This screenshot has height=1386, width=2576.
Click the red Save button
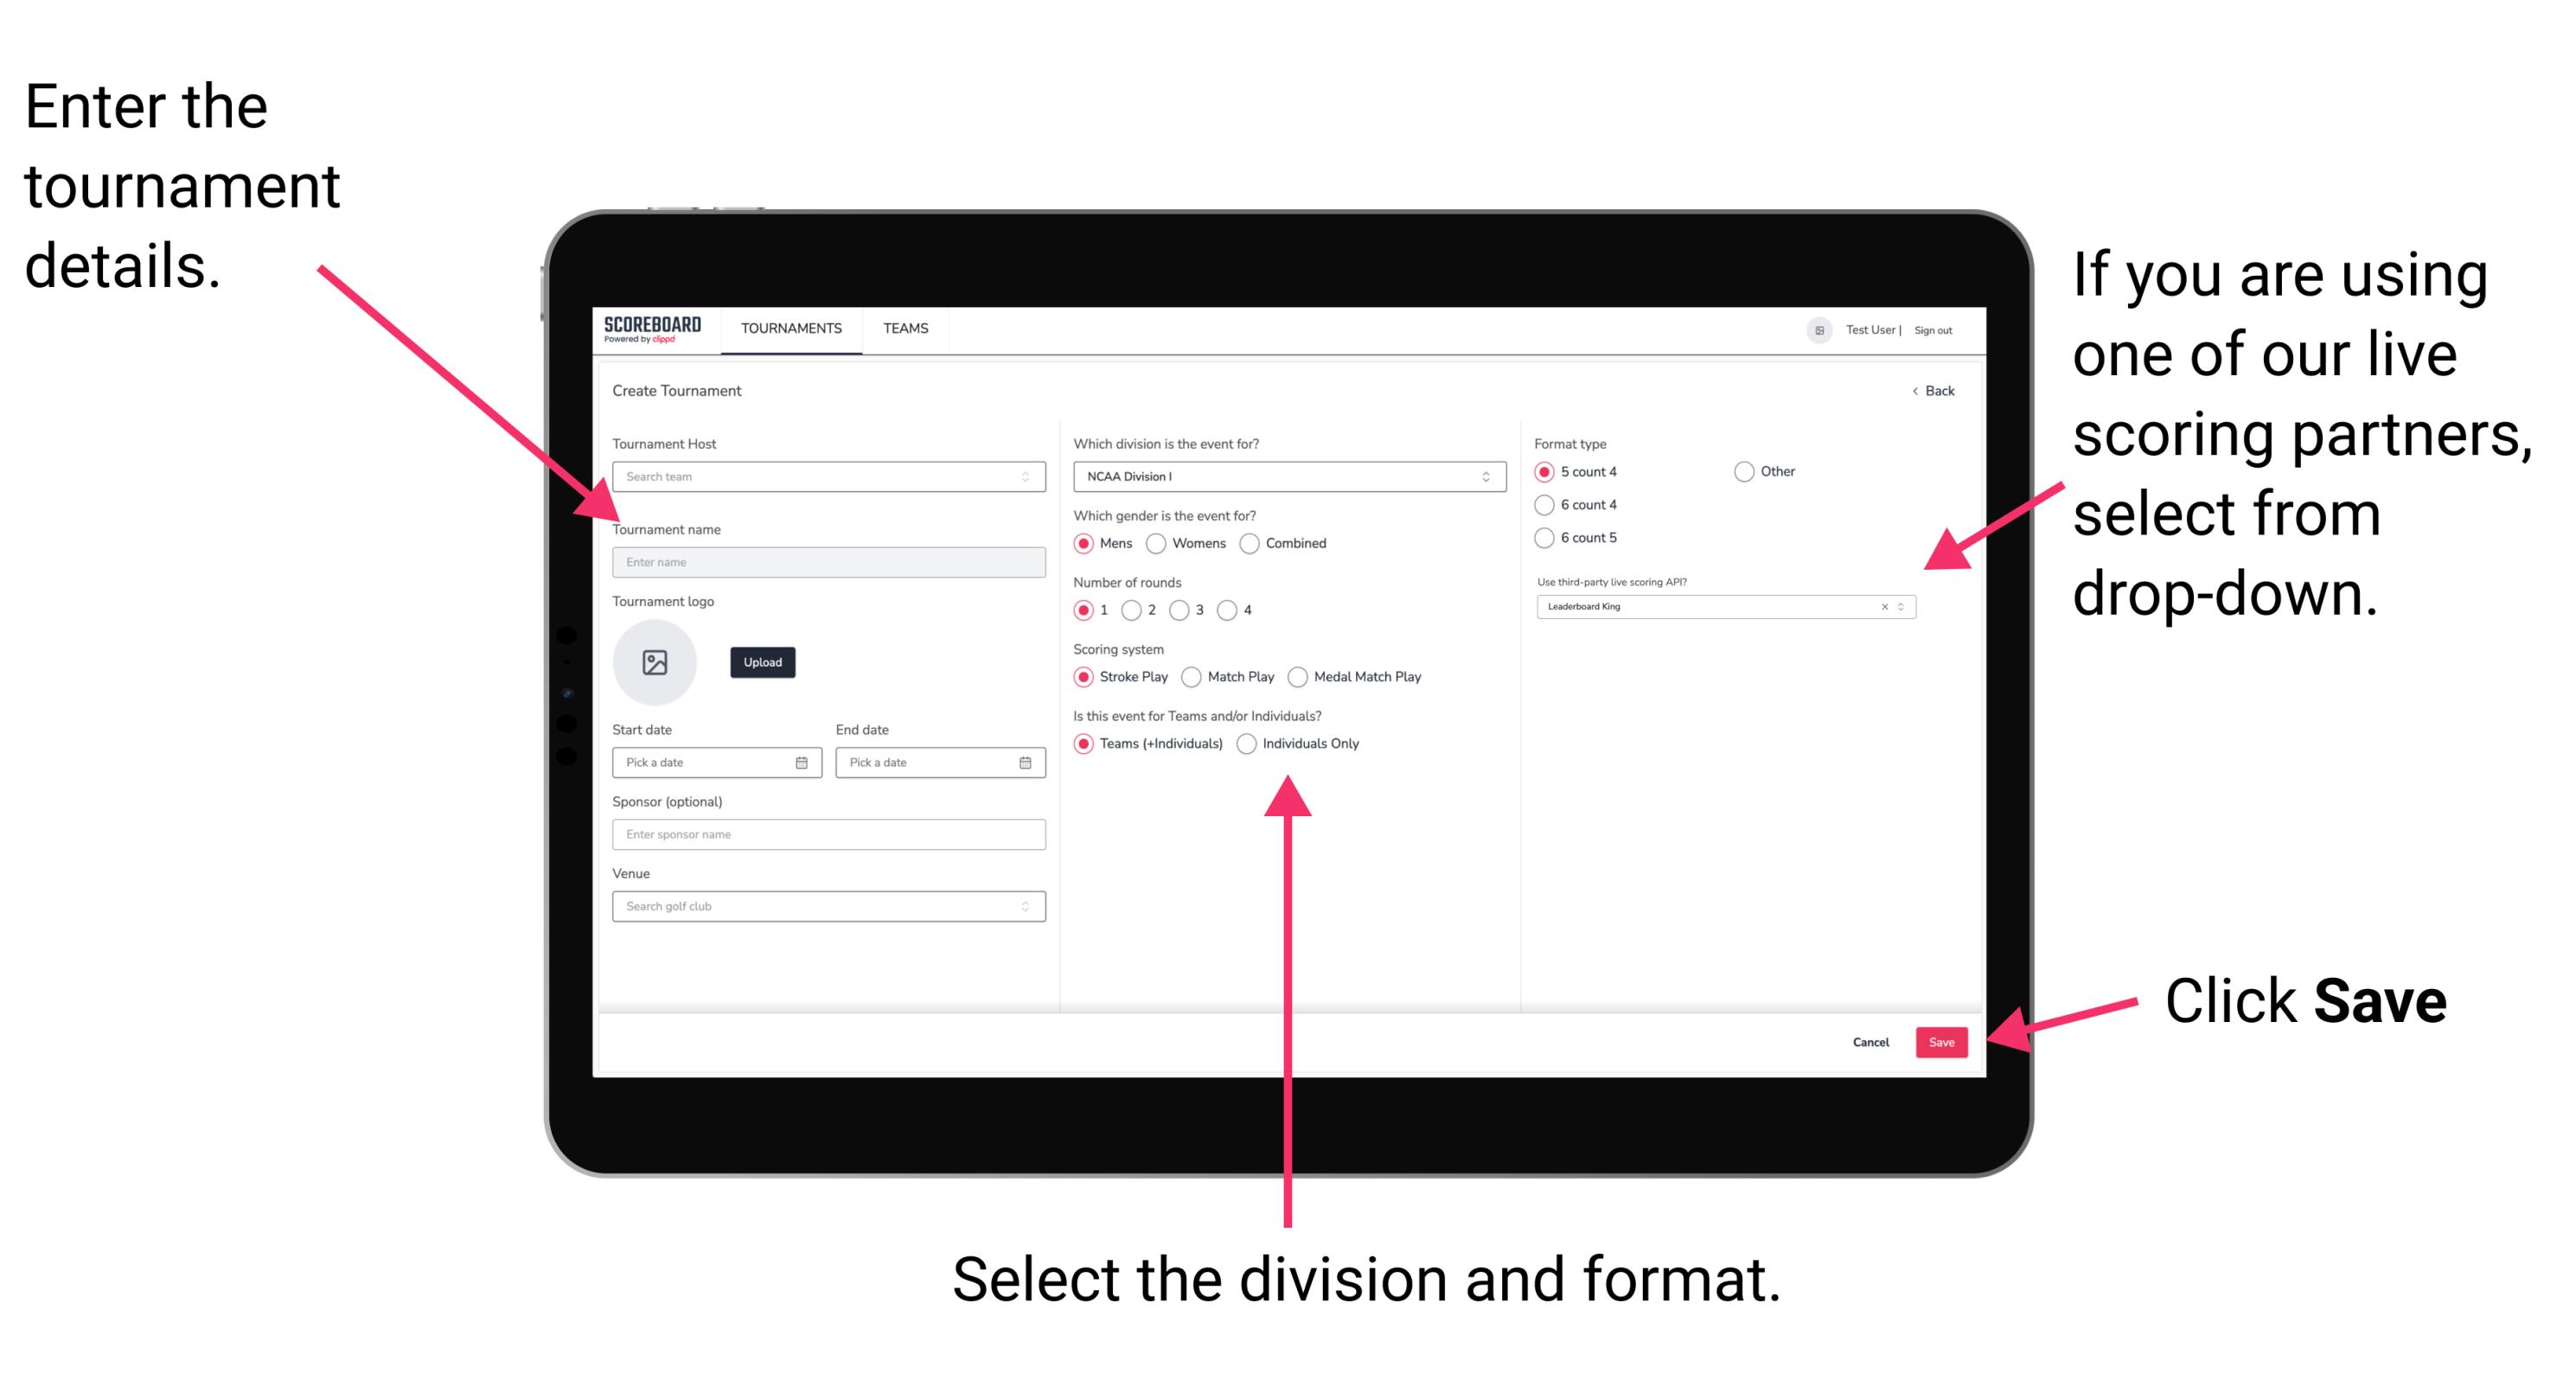pos(1943,1041)
